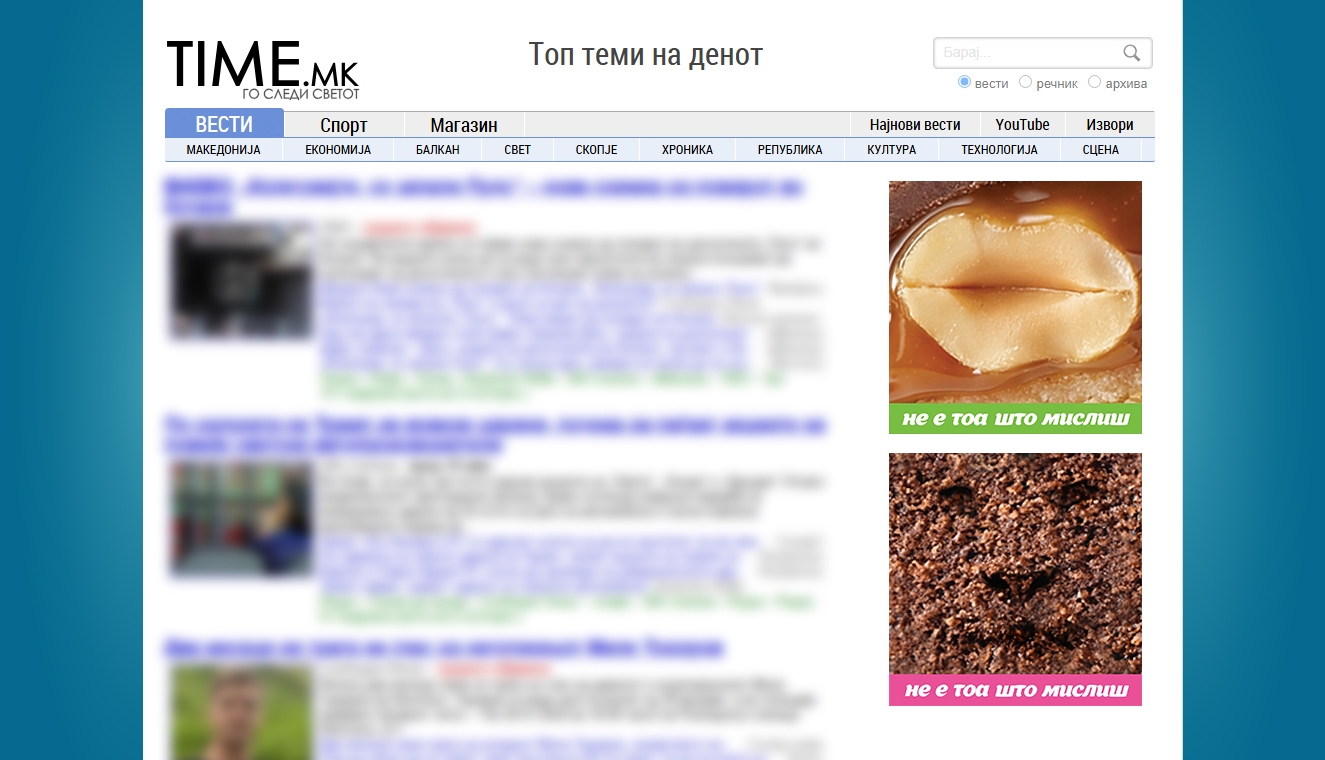The width and height of the screenshot is (1325, 760).
Task: Open the ХРОНИКА category
Action: tap(688, 150)
